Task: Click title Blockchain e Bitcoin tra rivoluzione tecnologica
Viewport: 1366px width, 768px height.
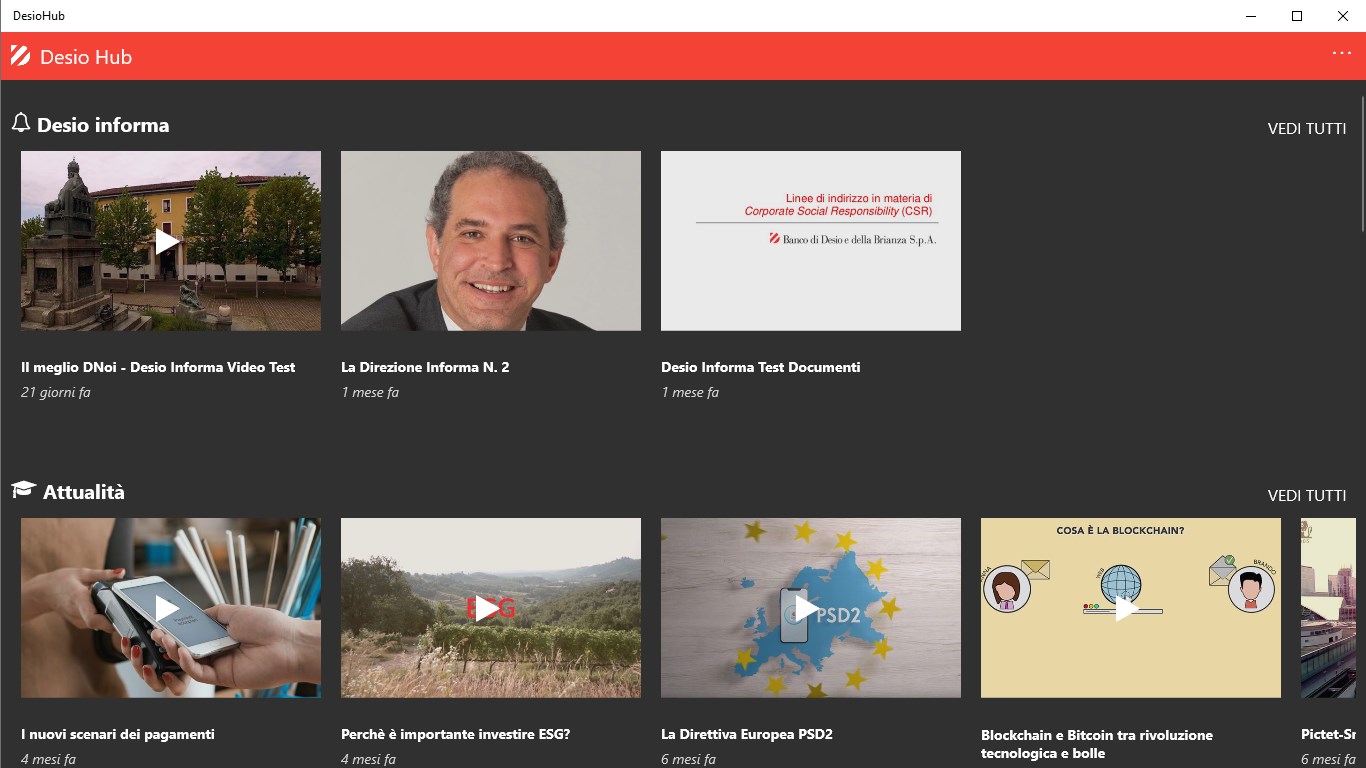Action: point(1097,744)
